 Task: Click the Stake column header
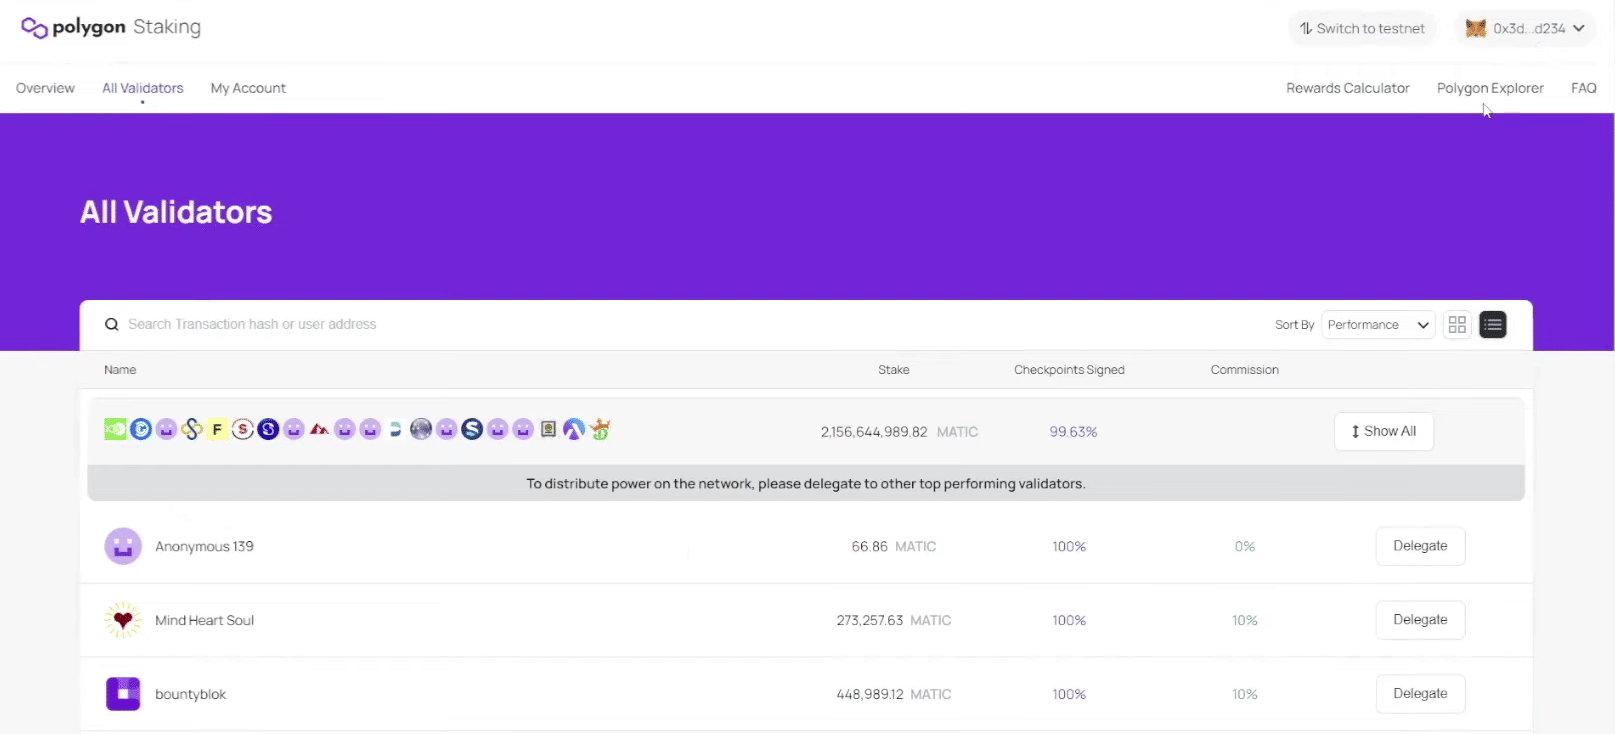pos(894,370)
